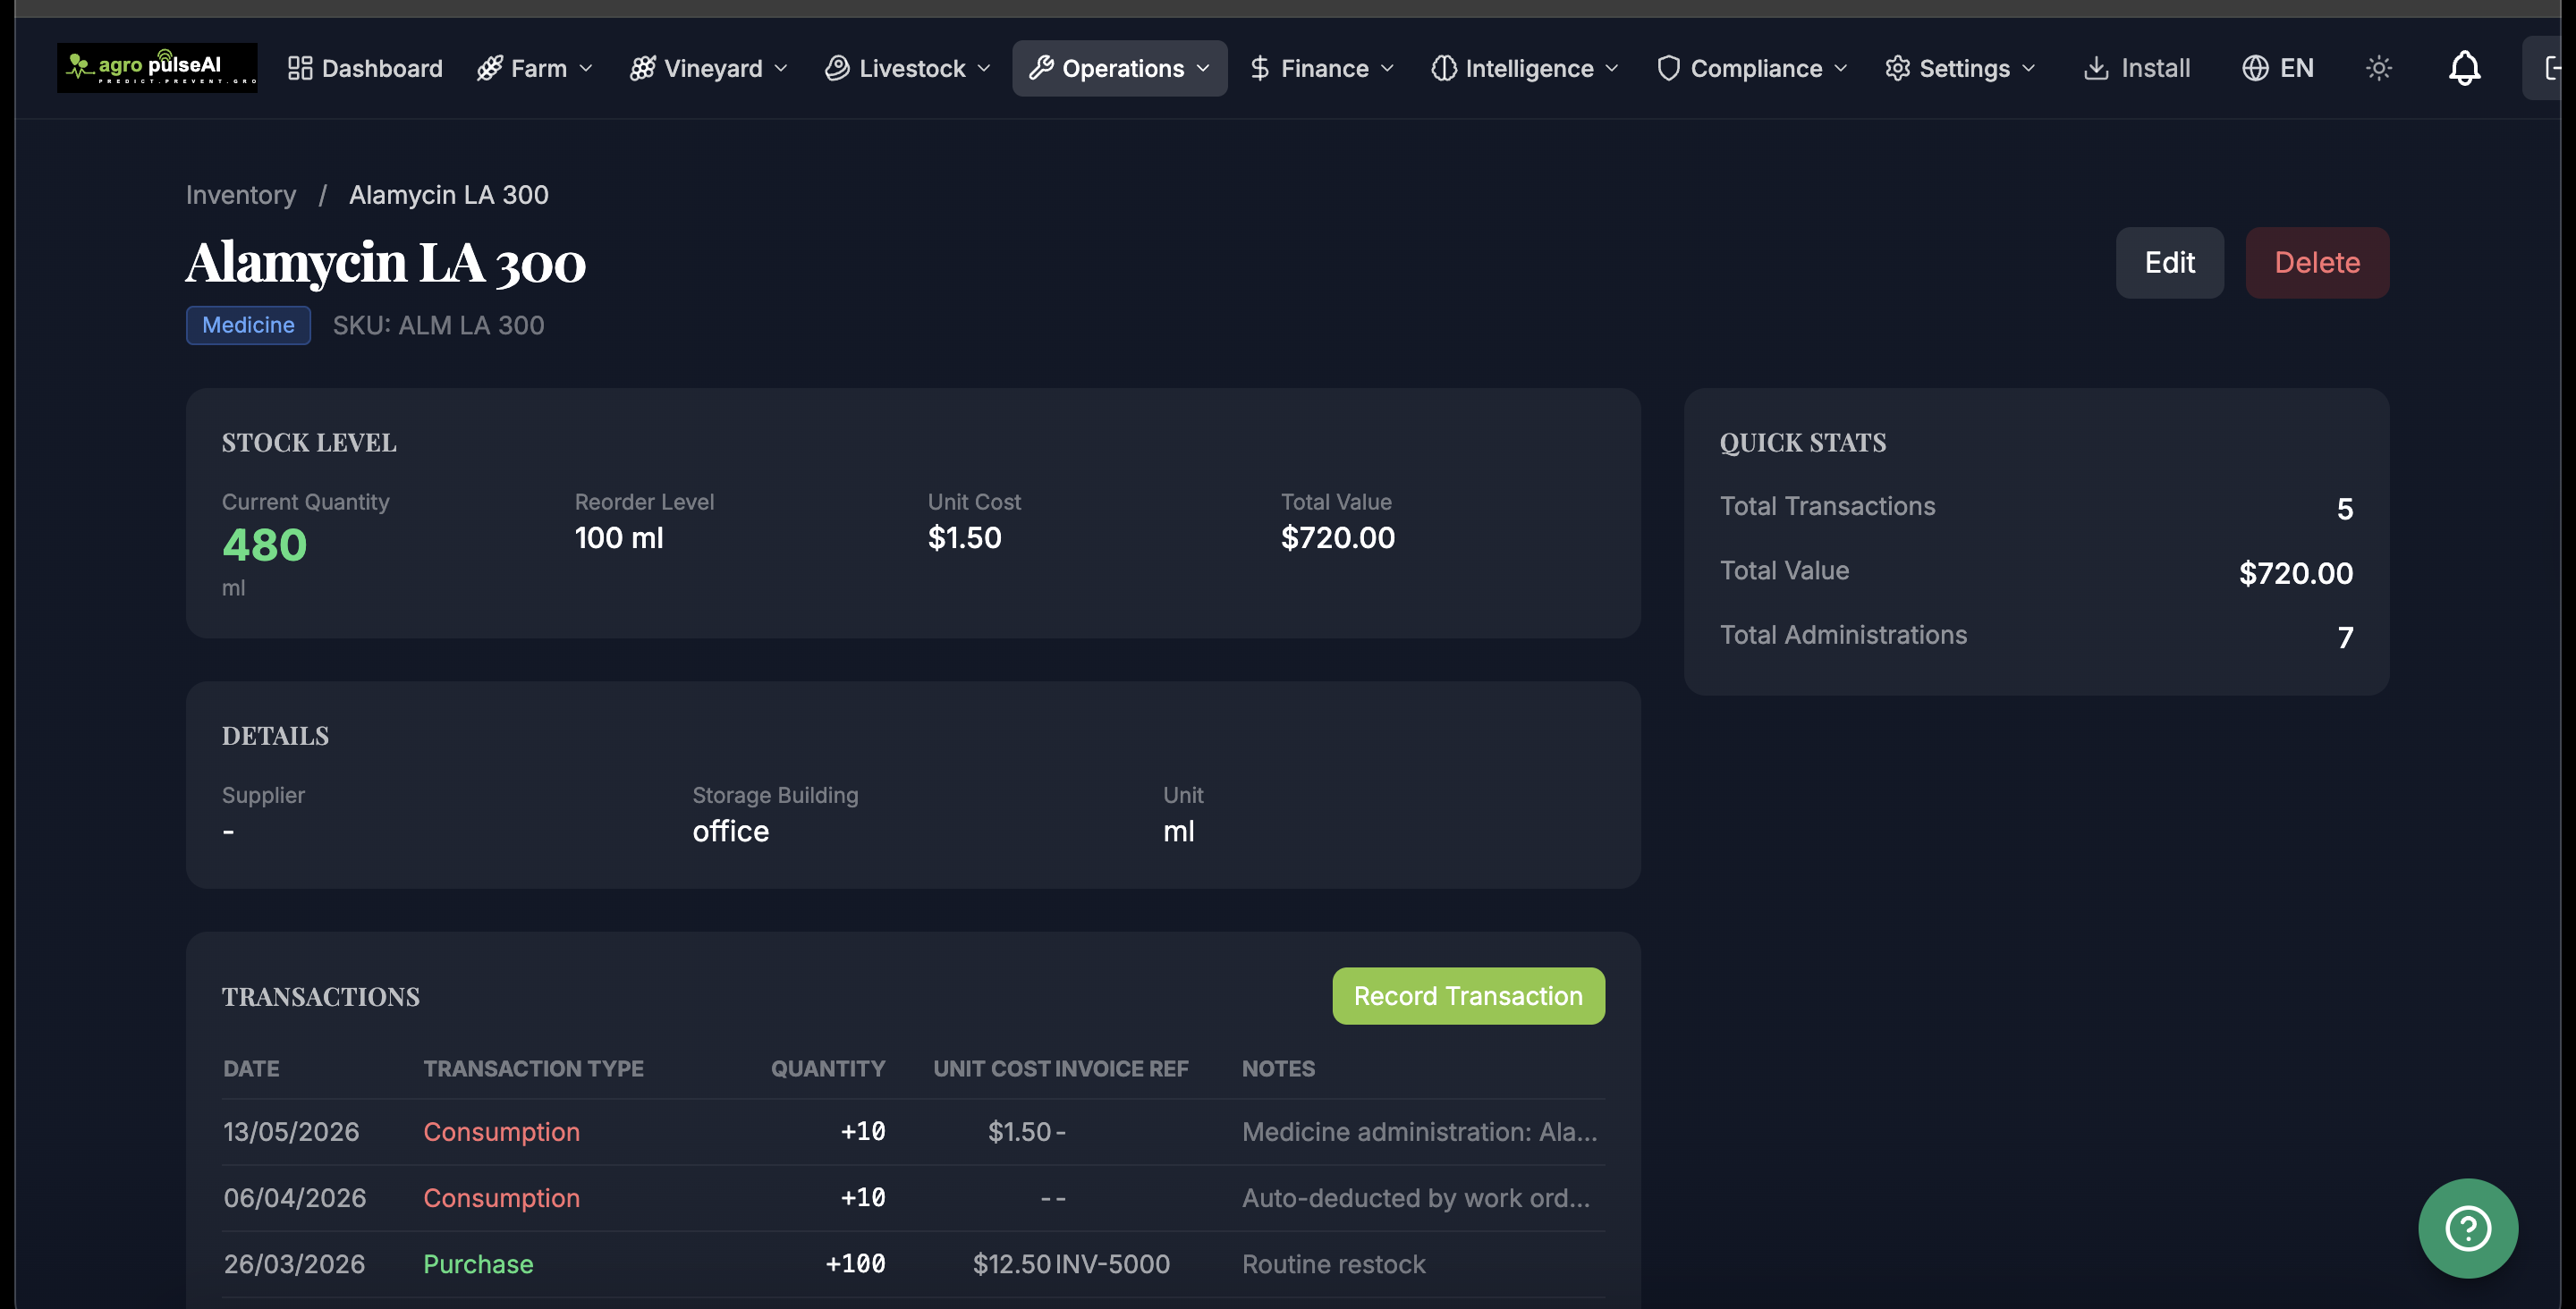Screen dimensions: 2576x1309
Task: Open the Install menu item
Action: coord(2137,68)
